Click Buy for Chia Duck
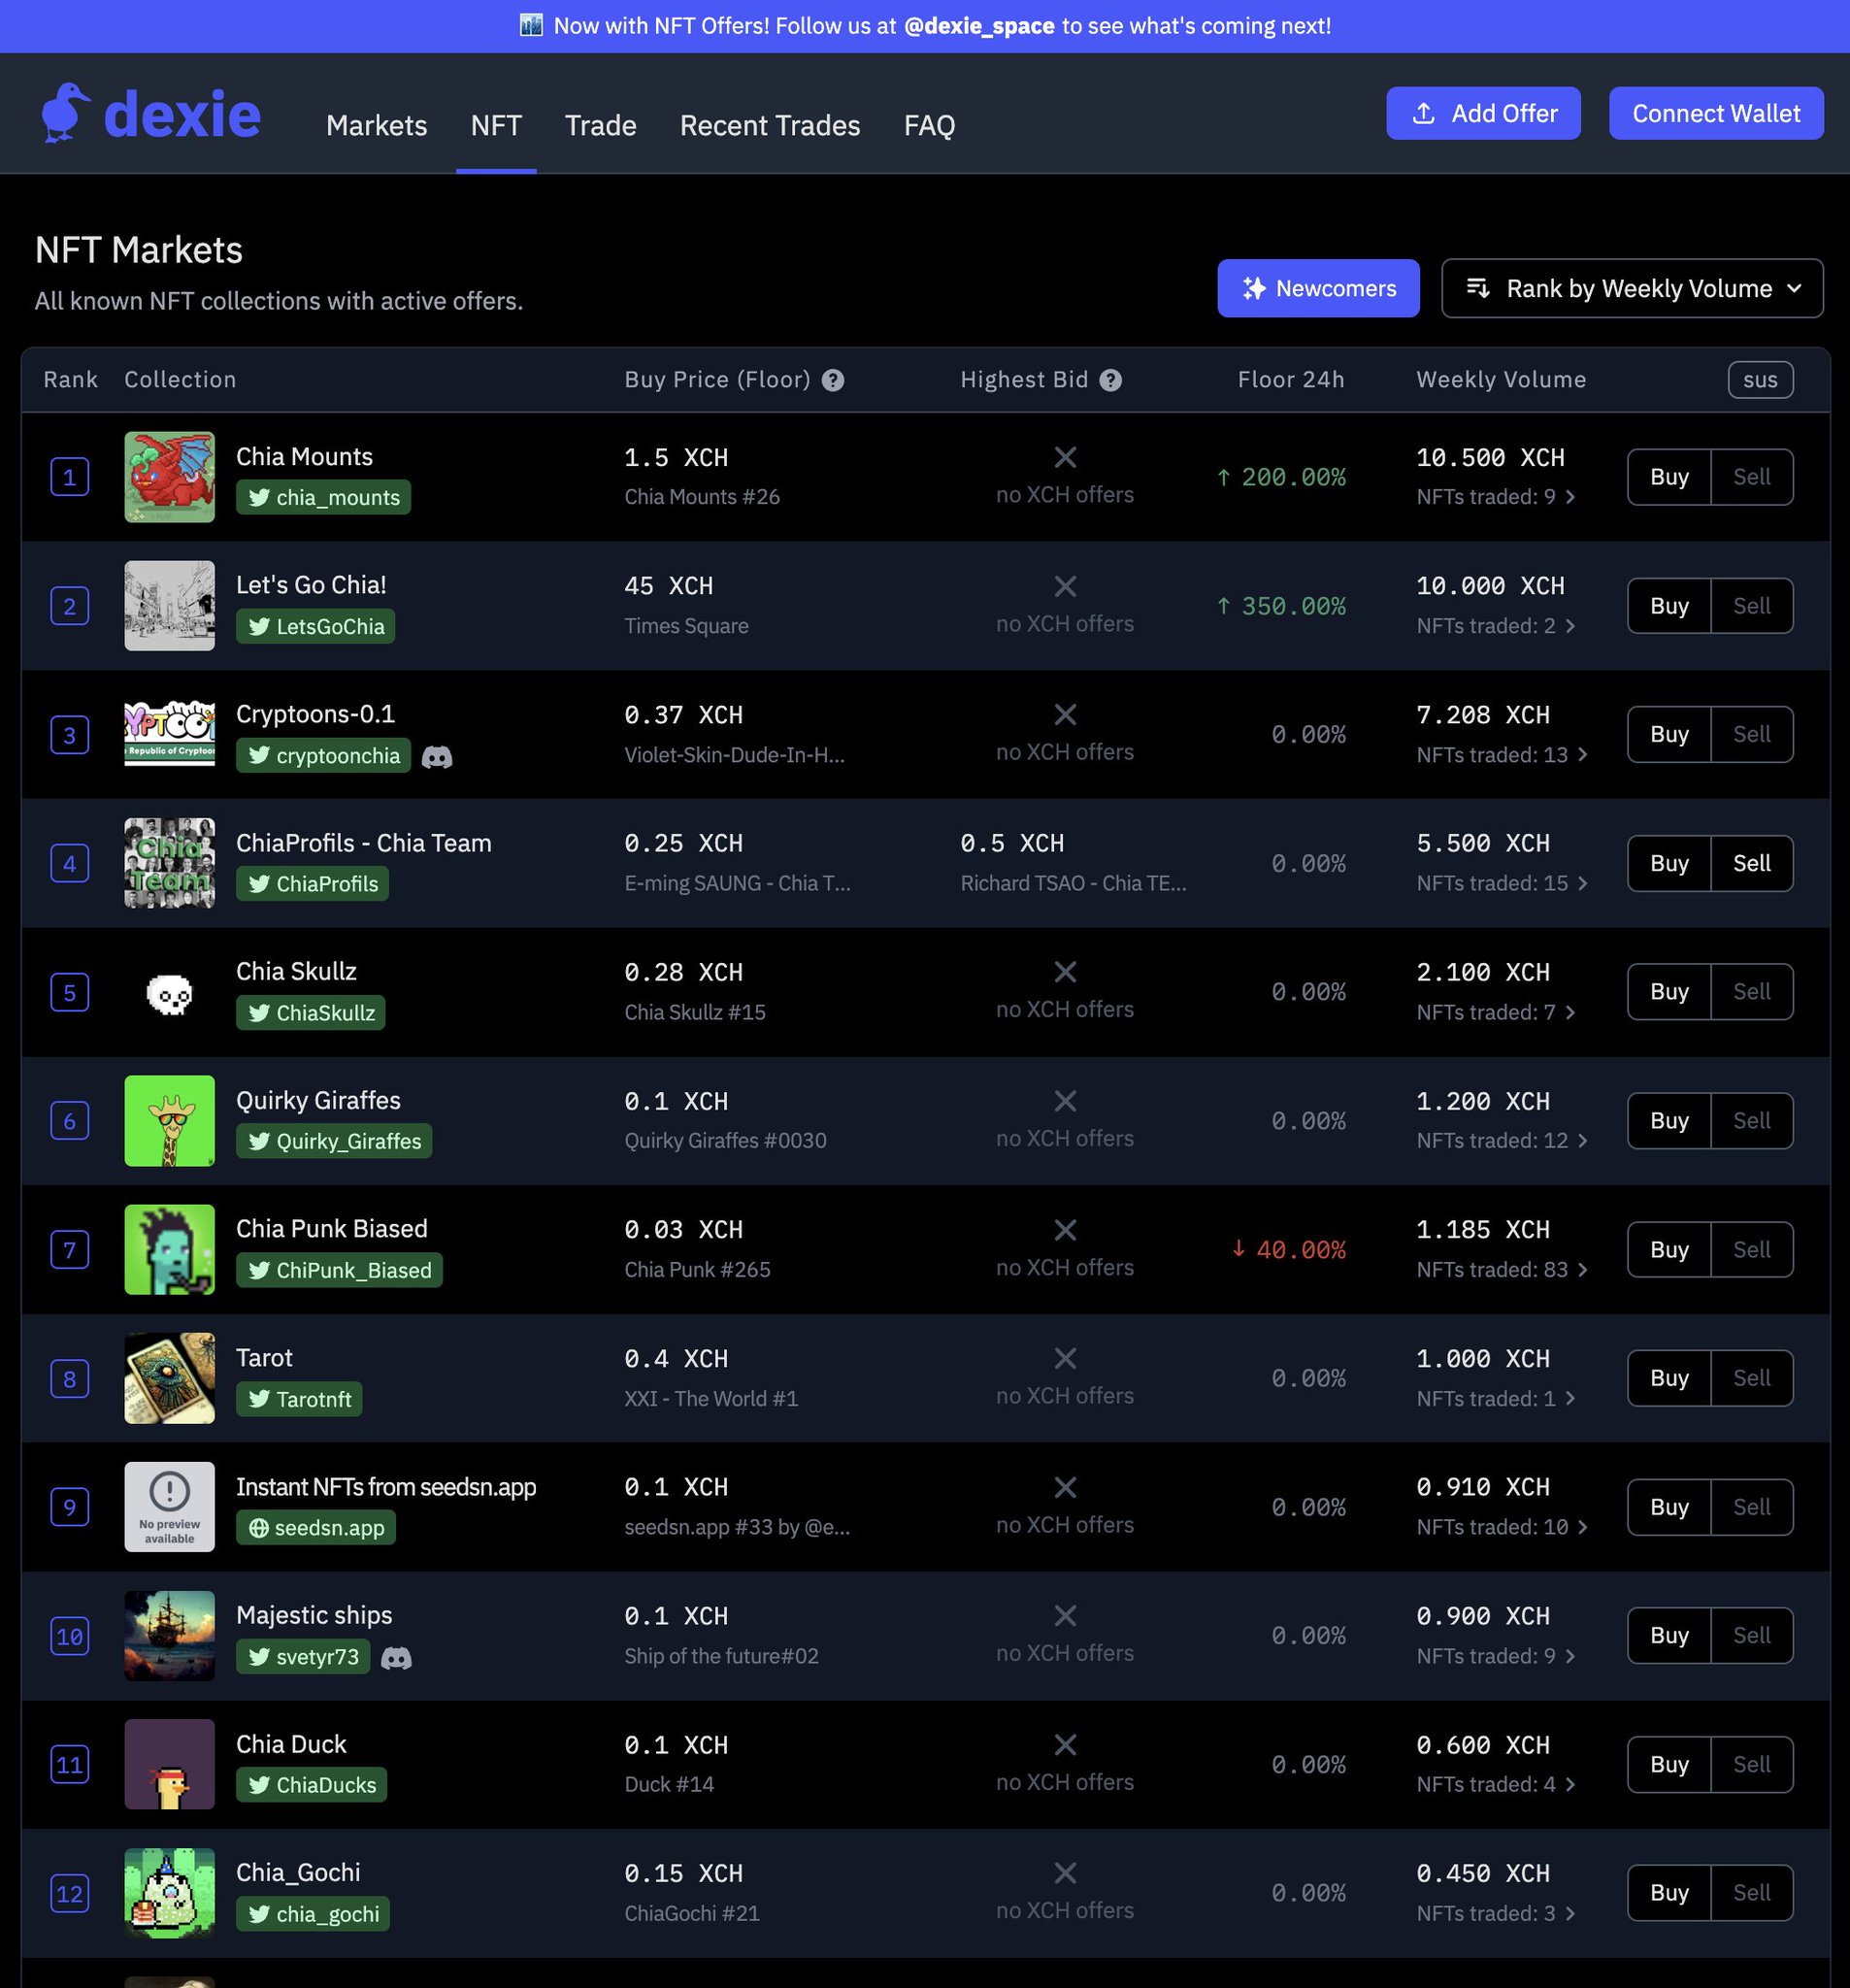The height and width of the screenshot is (1988, 1850). [x=1669, y=1764]
